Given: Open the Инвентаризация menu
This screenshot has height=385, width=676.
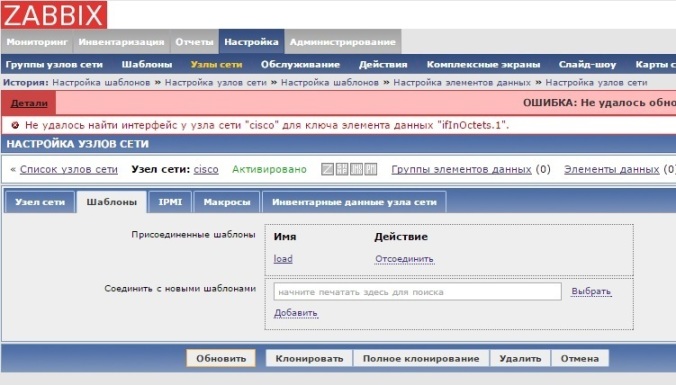Looking at the screenshot, I should pos(121,42).
